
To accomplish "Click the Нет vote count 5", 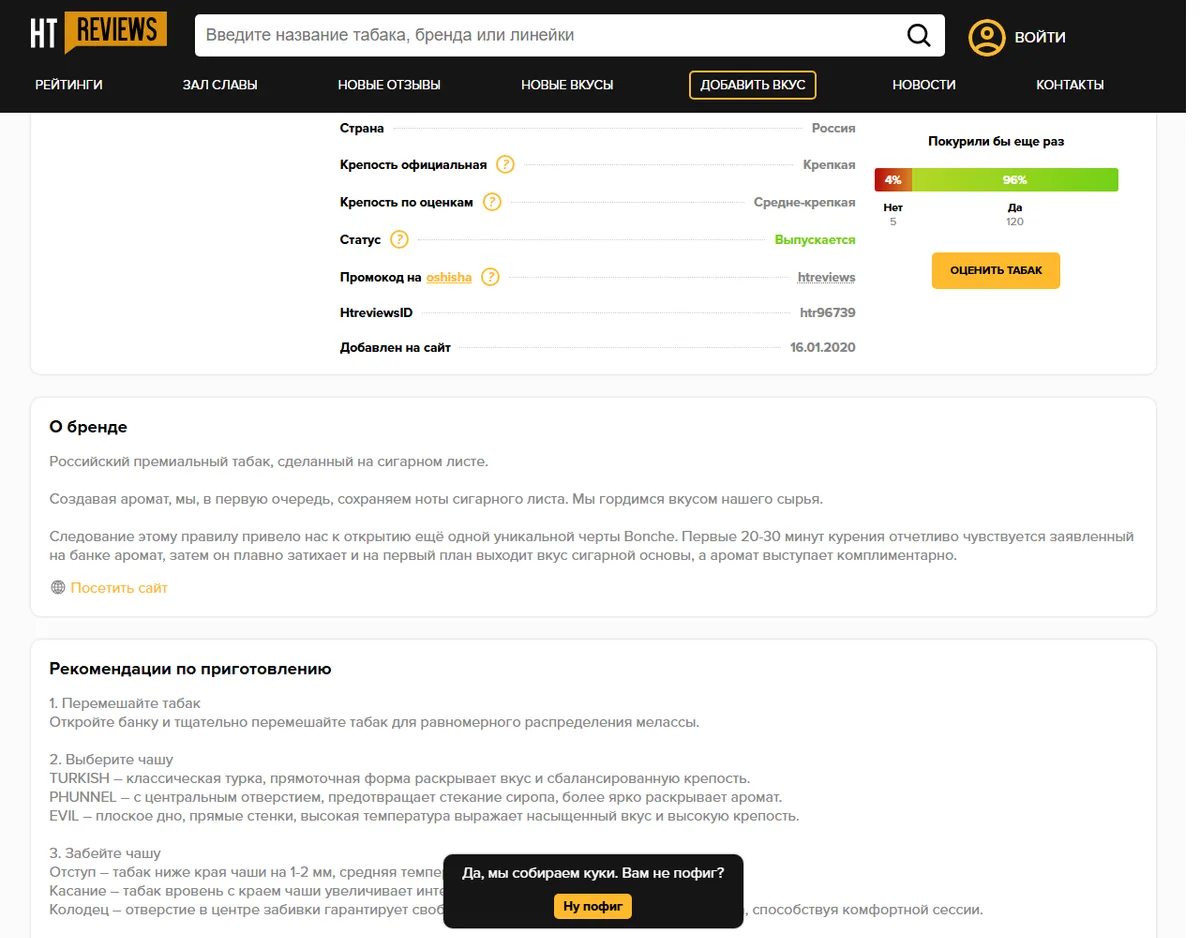I will click(x=893, y=222).
